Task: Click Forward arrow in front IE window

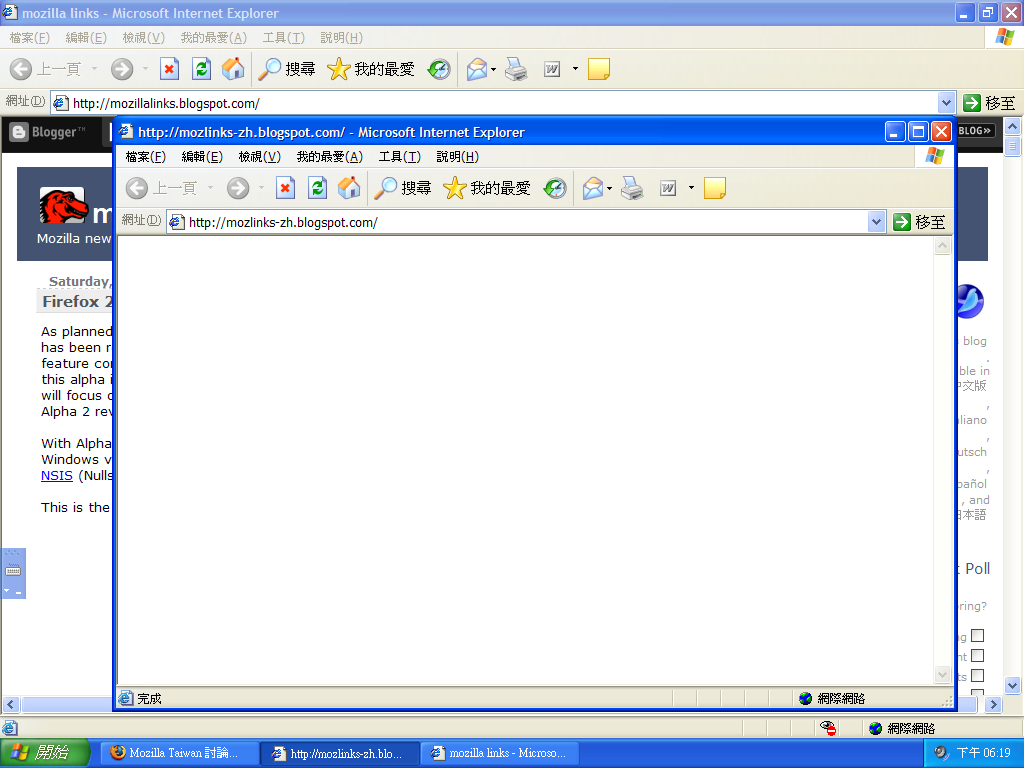Action: click(x=238, y=189)
